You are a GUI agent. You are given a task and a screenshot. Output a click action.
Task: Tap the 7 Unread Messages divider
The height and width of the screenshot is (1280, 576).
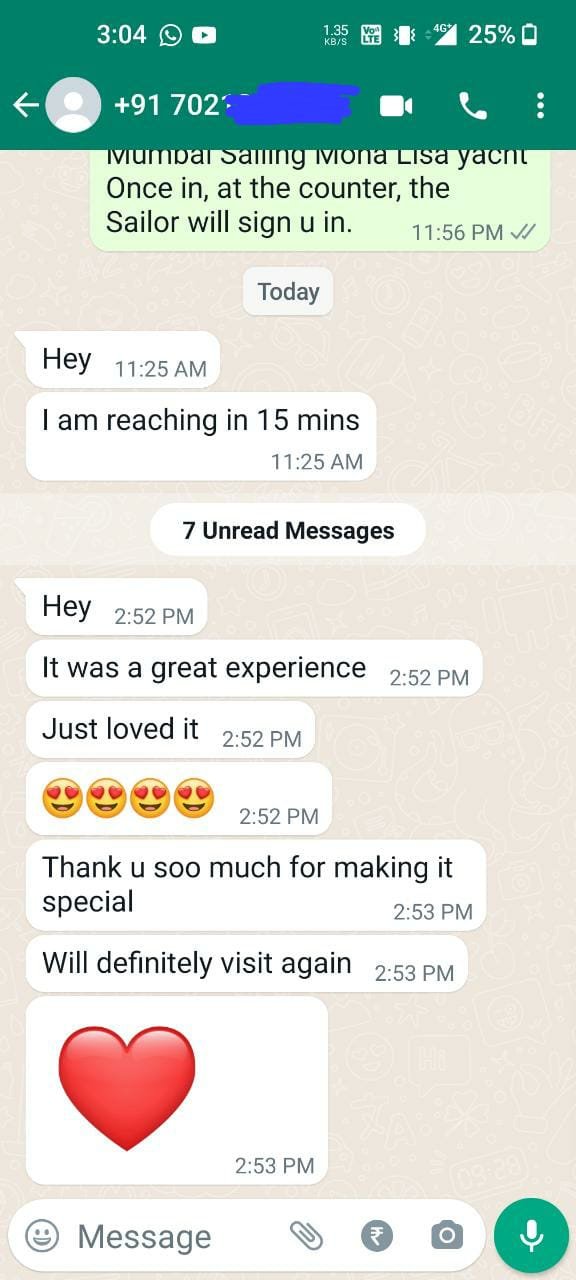pos(288,530)
